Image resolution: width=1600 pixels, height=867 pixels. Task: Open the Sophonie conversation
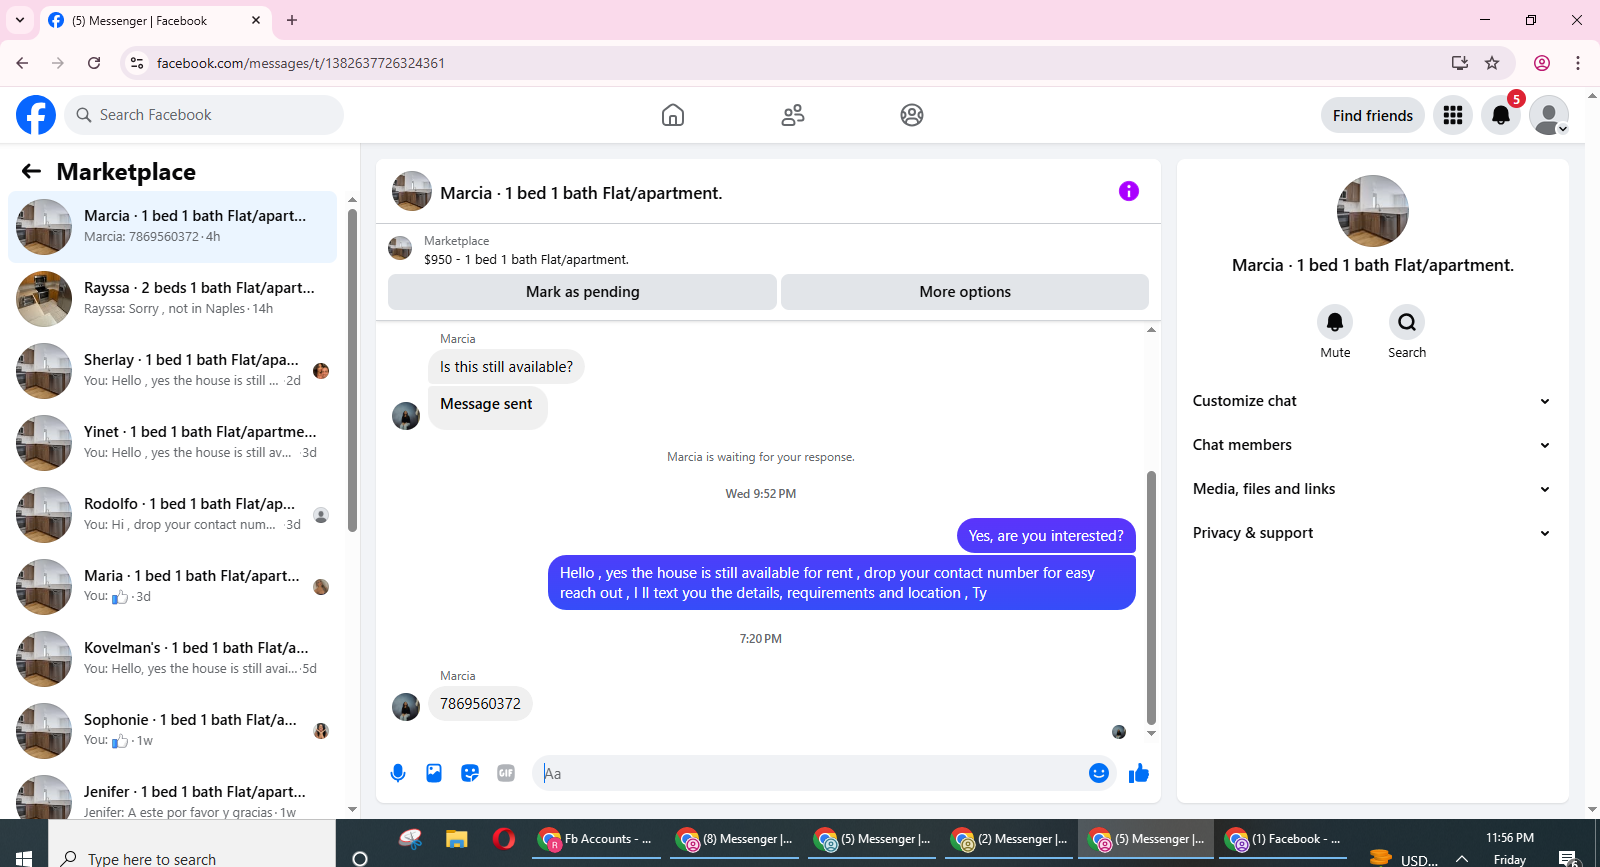(172, 731)
